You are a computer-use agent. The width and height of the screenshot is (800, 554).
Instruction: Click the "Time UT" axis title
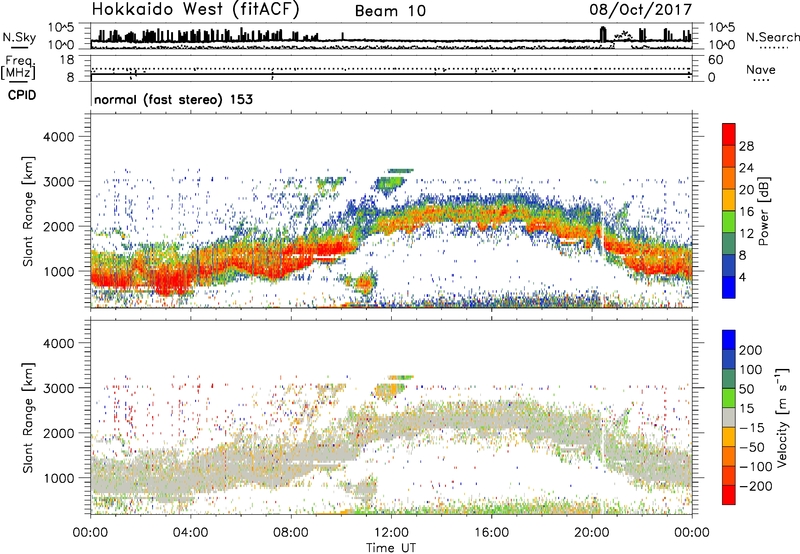point(391,548)
